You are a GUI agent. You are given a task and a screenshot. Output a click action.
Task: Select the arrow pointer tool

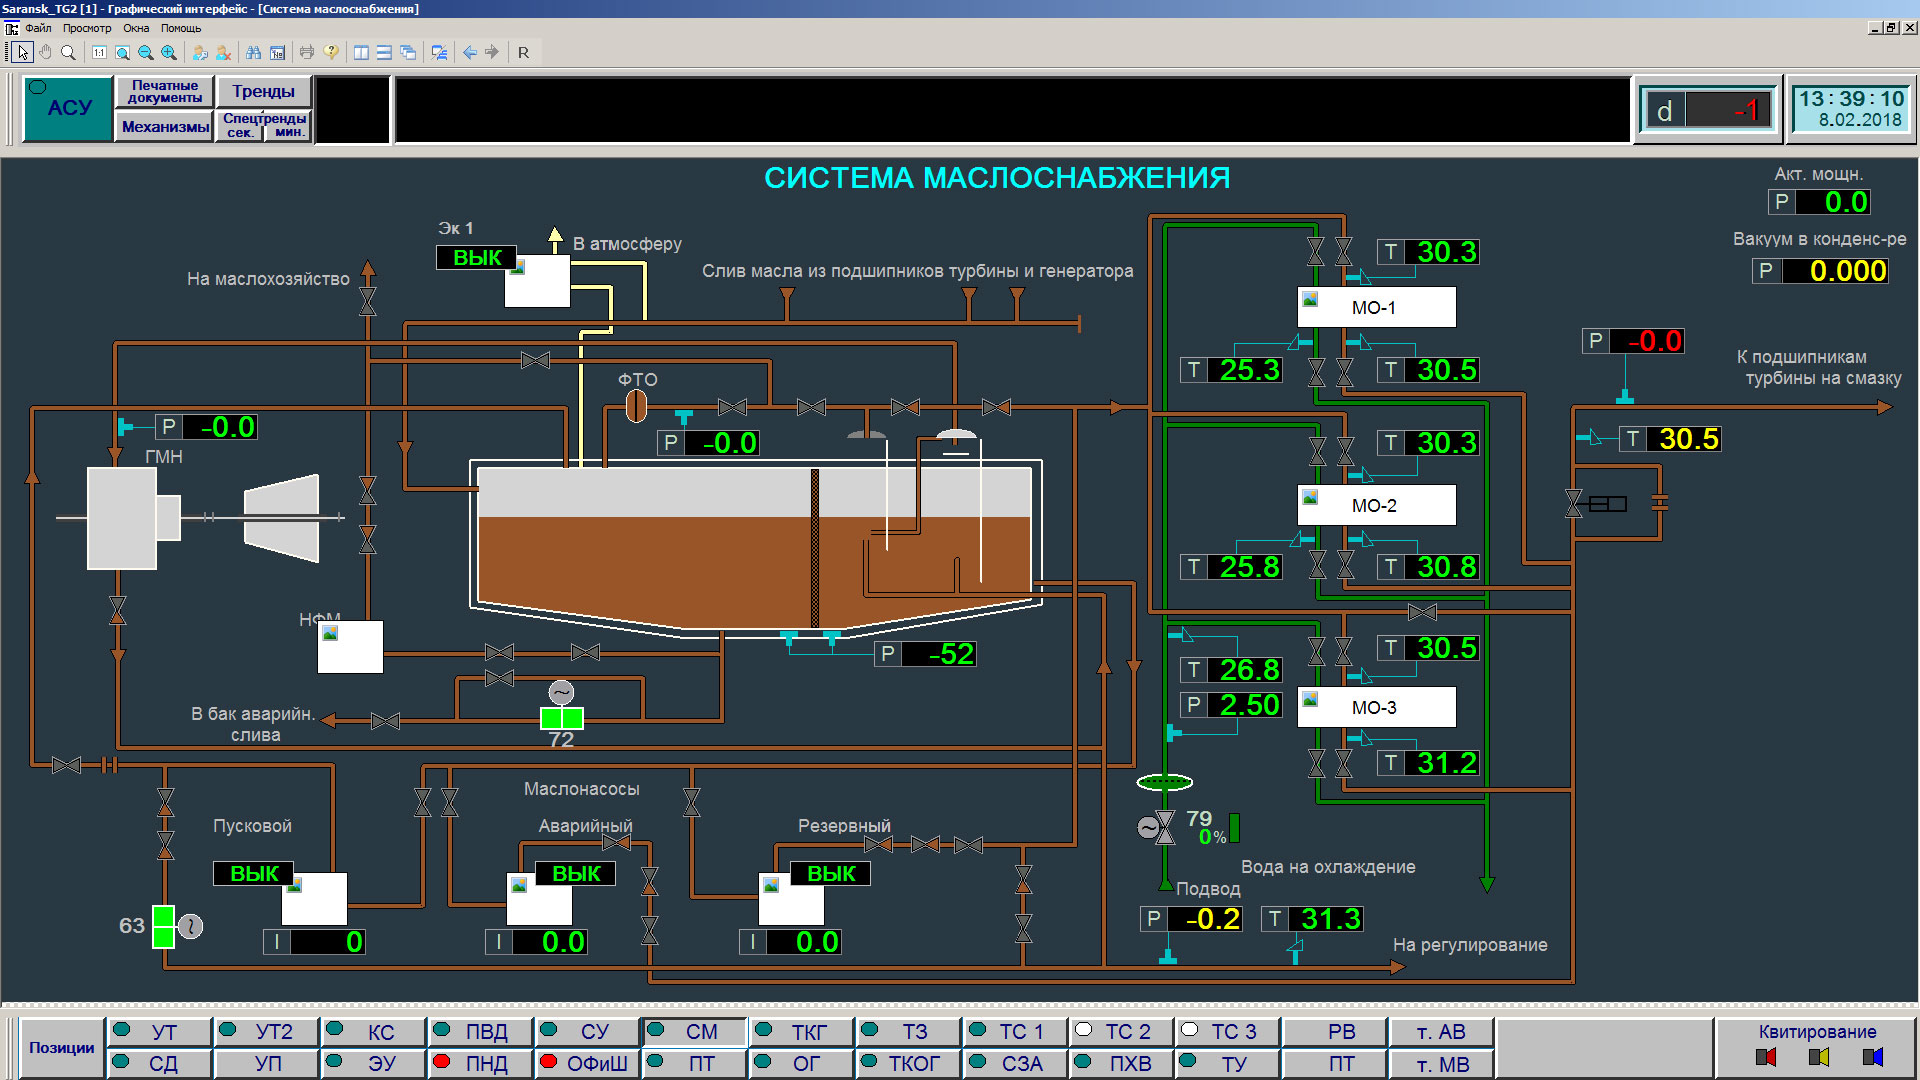(23, 52)
